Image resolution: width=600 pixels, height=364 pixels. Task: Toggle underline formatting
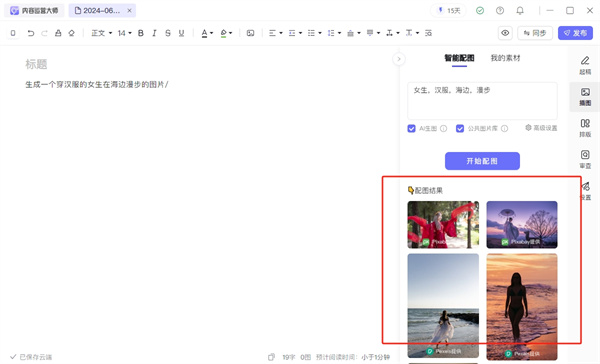(x=181, y=33)
